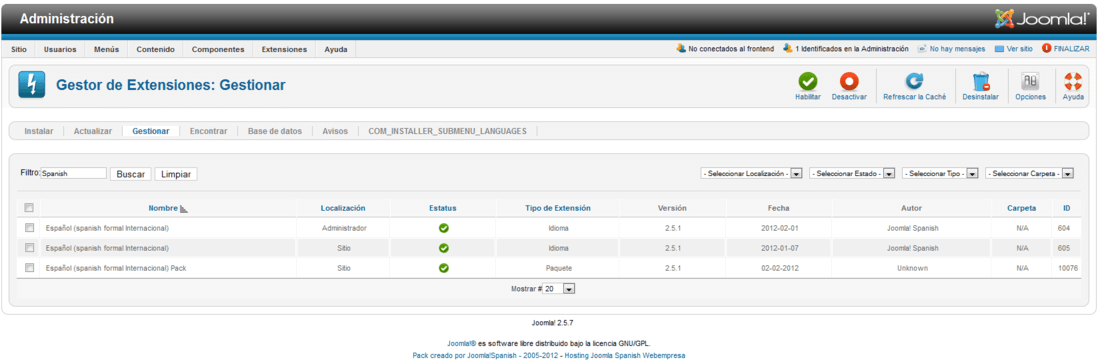1100x362 pixels.
Task: Open the Usuarios menu
Action: [x=60, y=50]
